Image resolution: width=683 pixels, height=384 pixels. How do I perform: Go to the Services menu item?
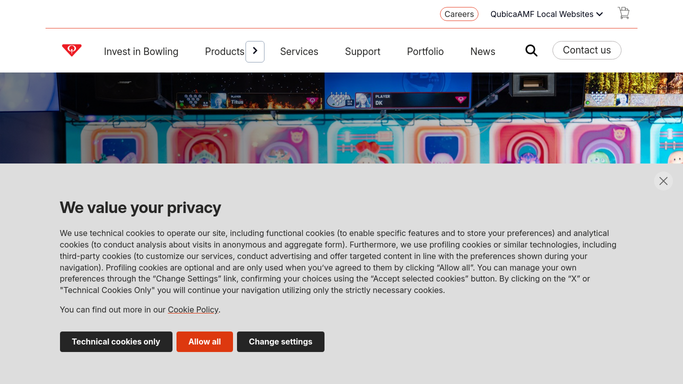[x=299, y=51]
